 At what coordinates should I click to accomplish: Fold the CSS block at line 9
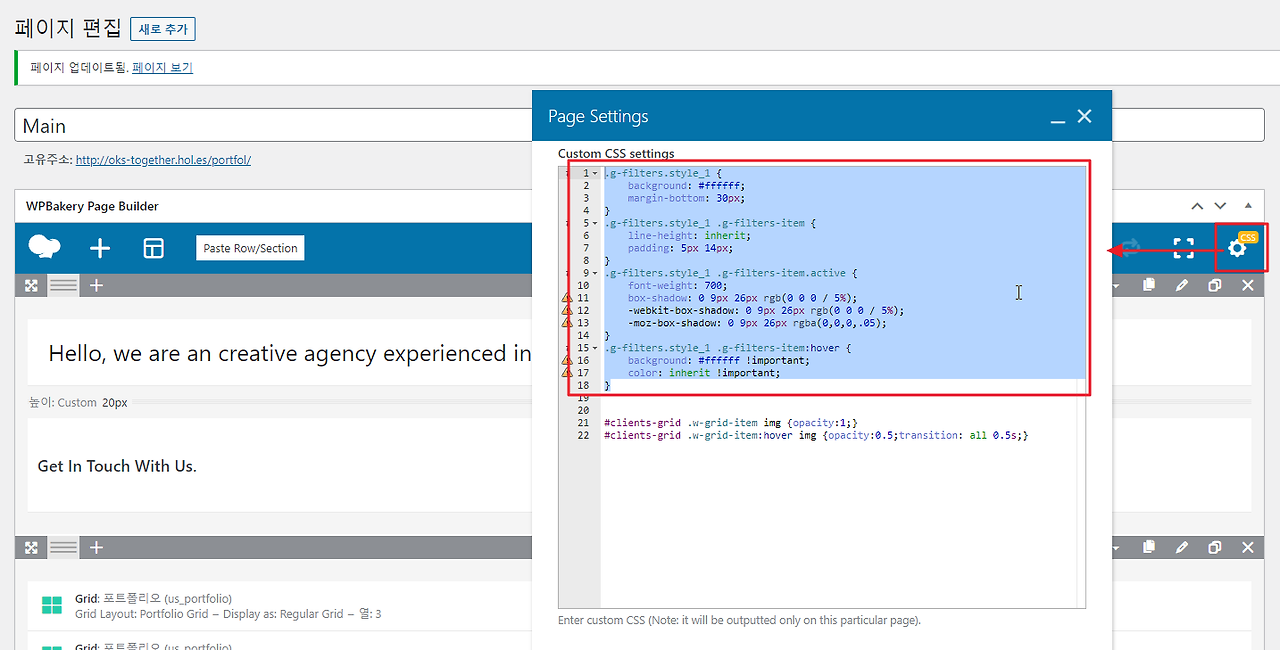594,273
